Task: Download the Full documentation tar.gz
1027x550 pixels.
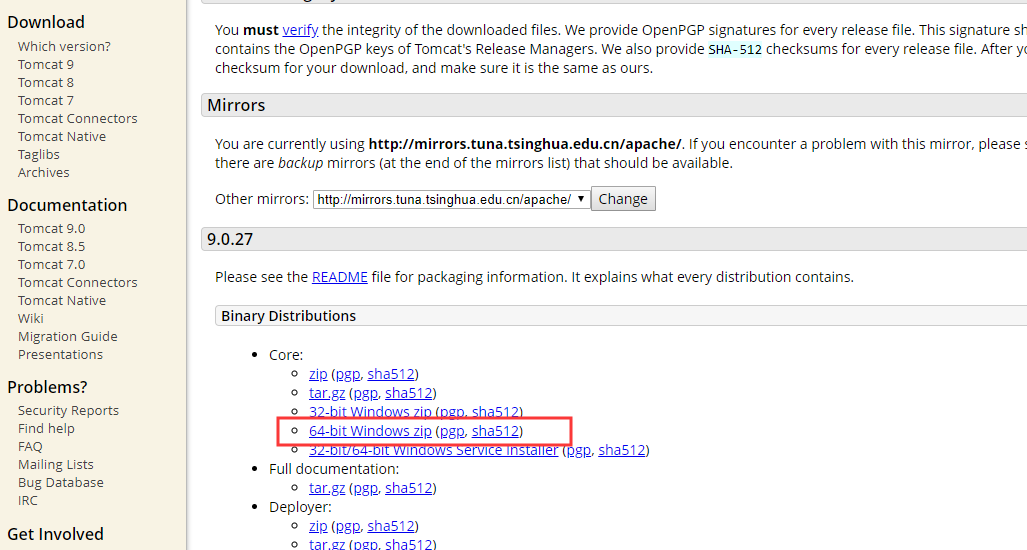Action: click(327, 488)
